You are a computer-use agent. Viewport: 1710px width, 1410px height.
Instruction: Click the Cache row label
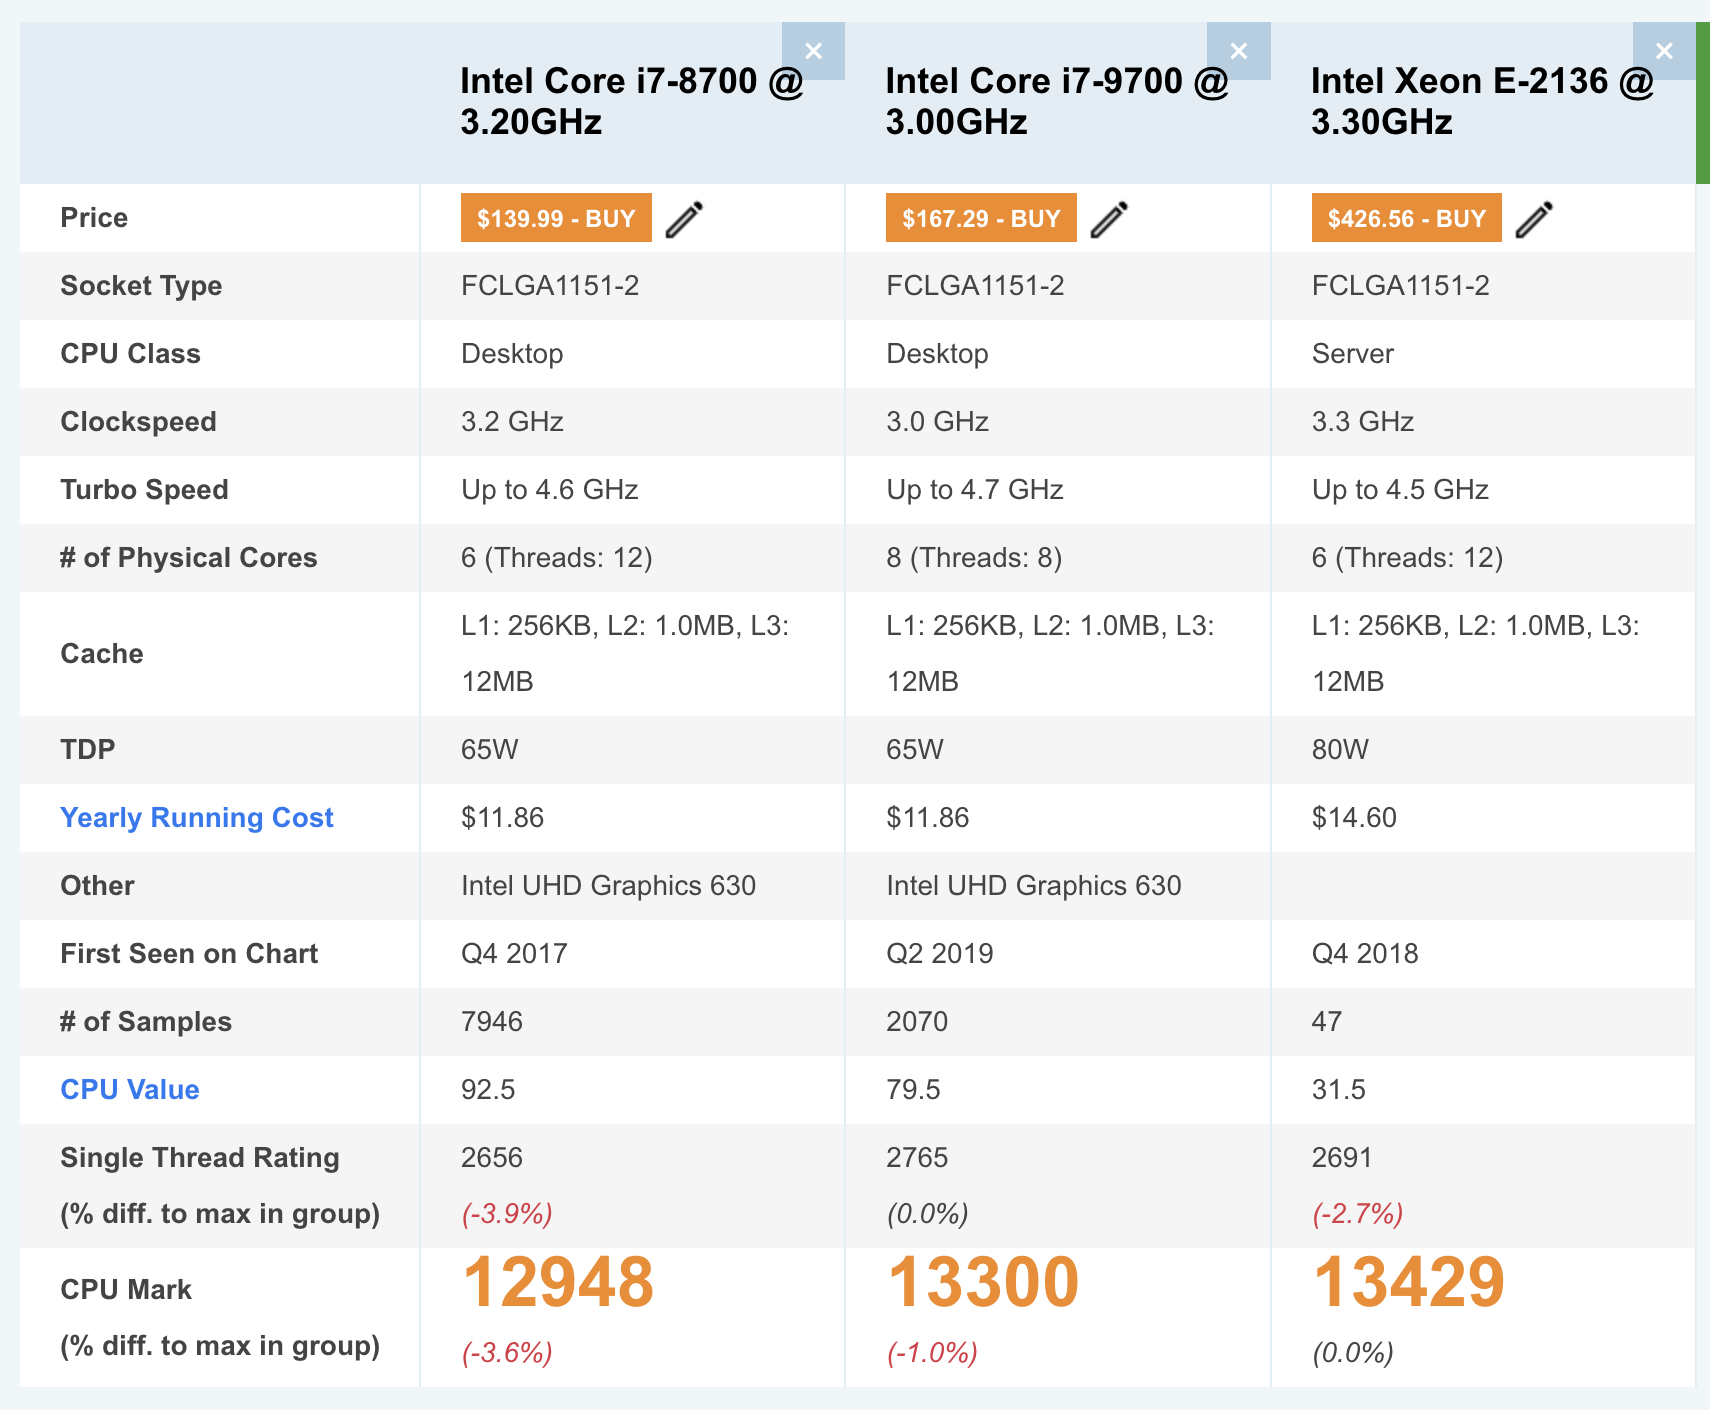[102, 653]
